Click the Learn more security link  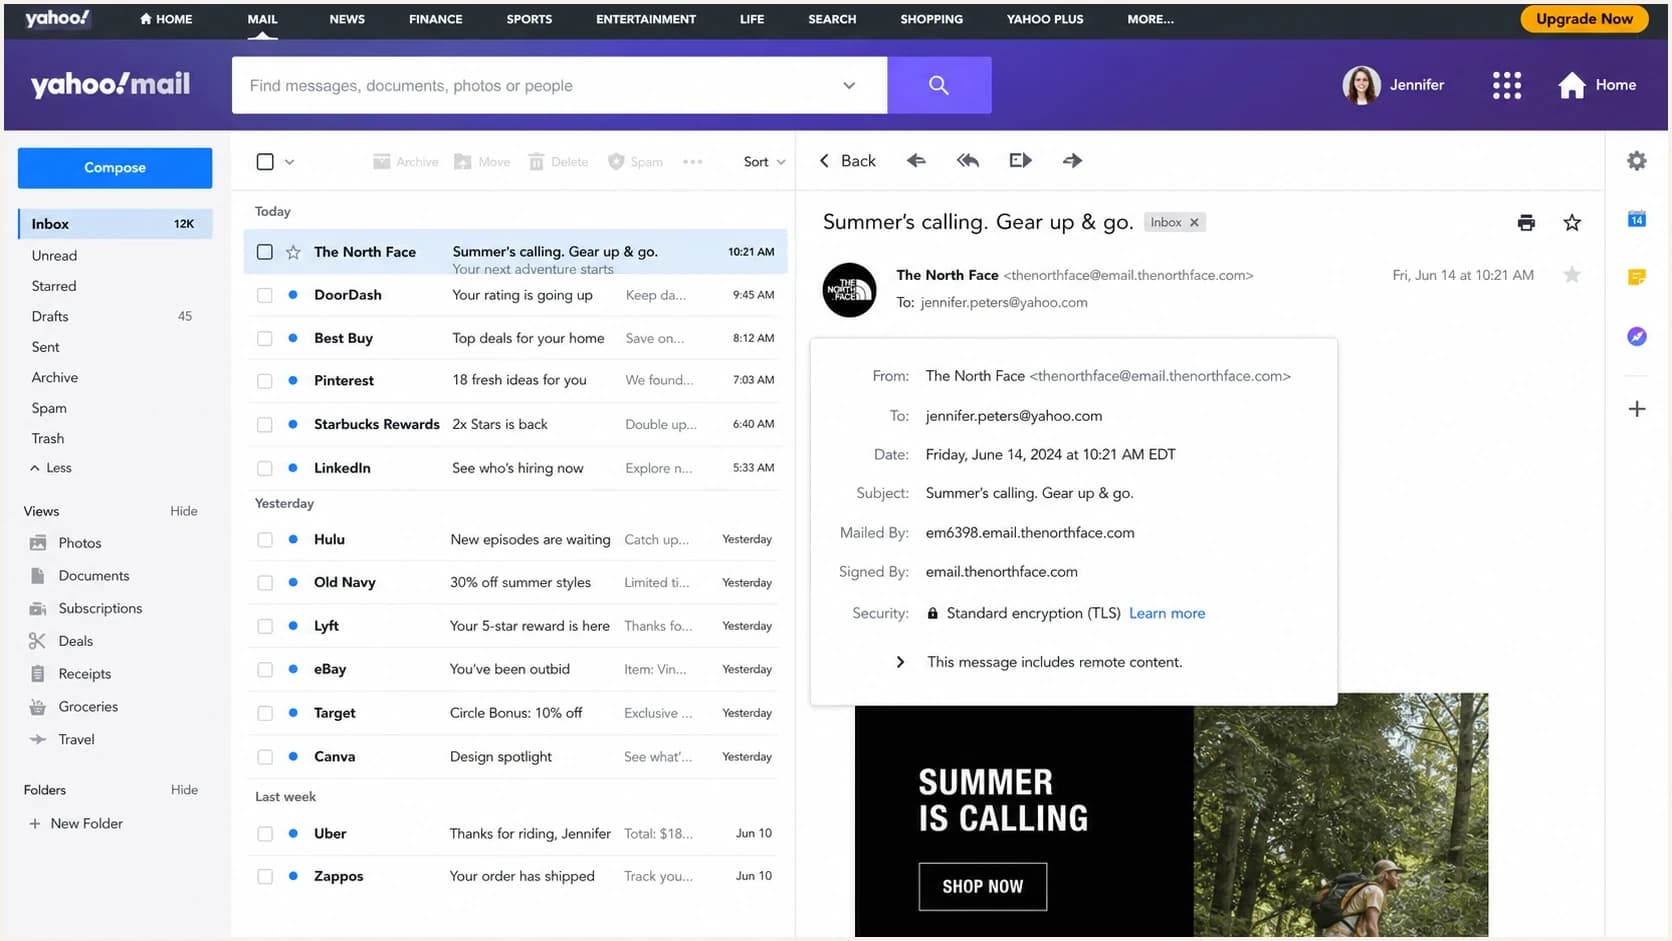click(x=1167, y=614)
